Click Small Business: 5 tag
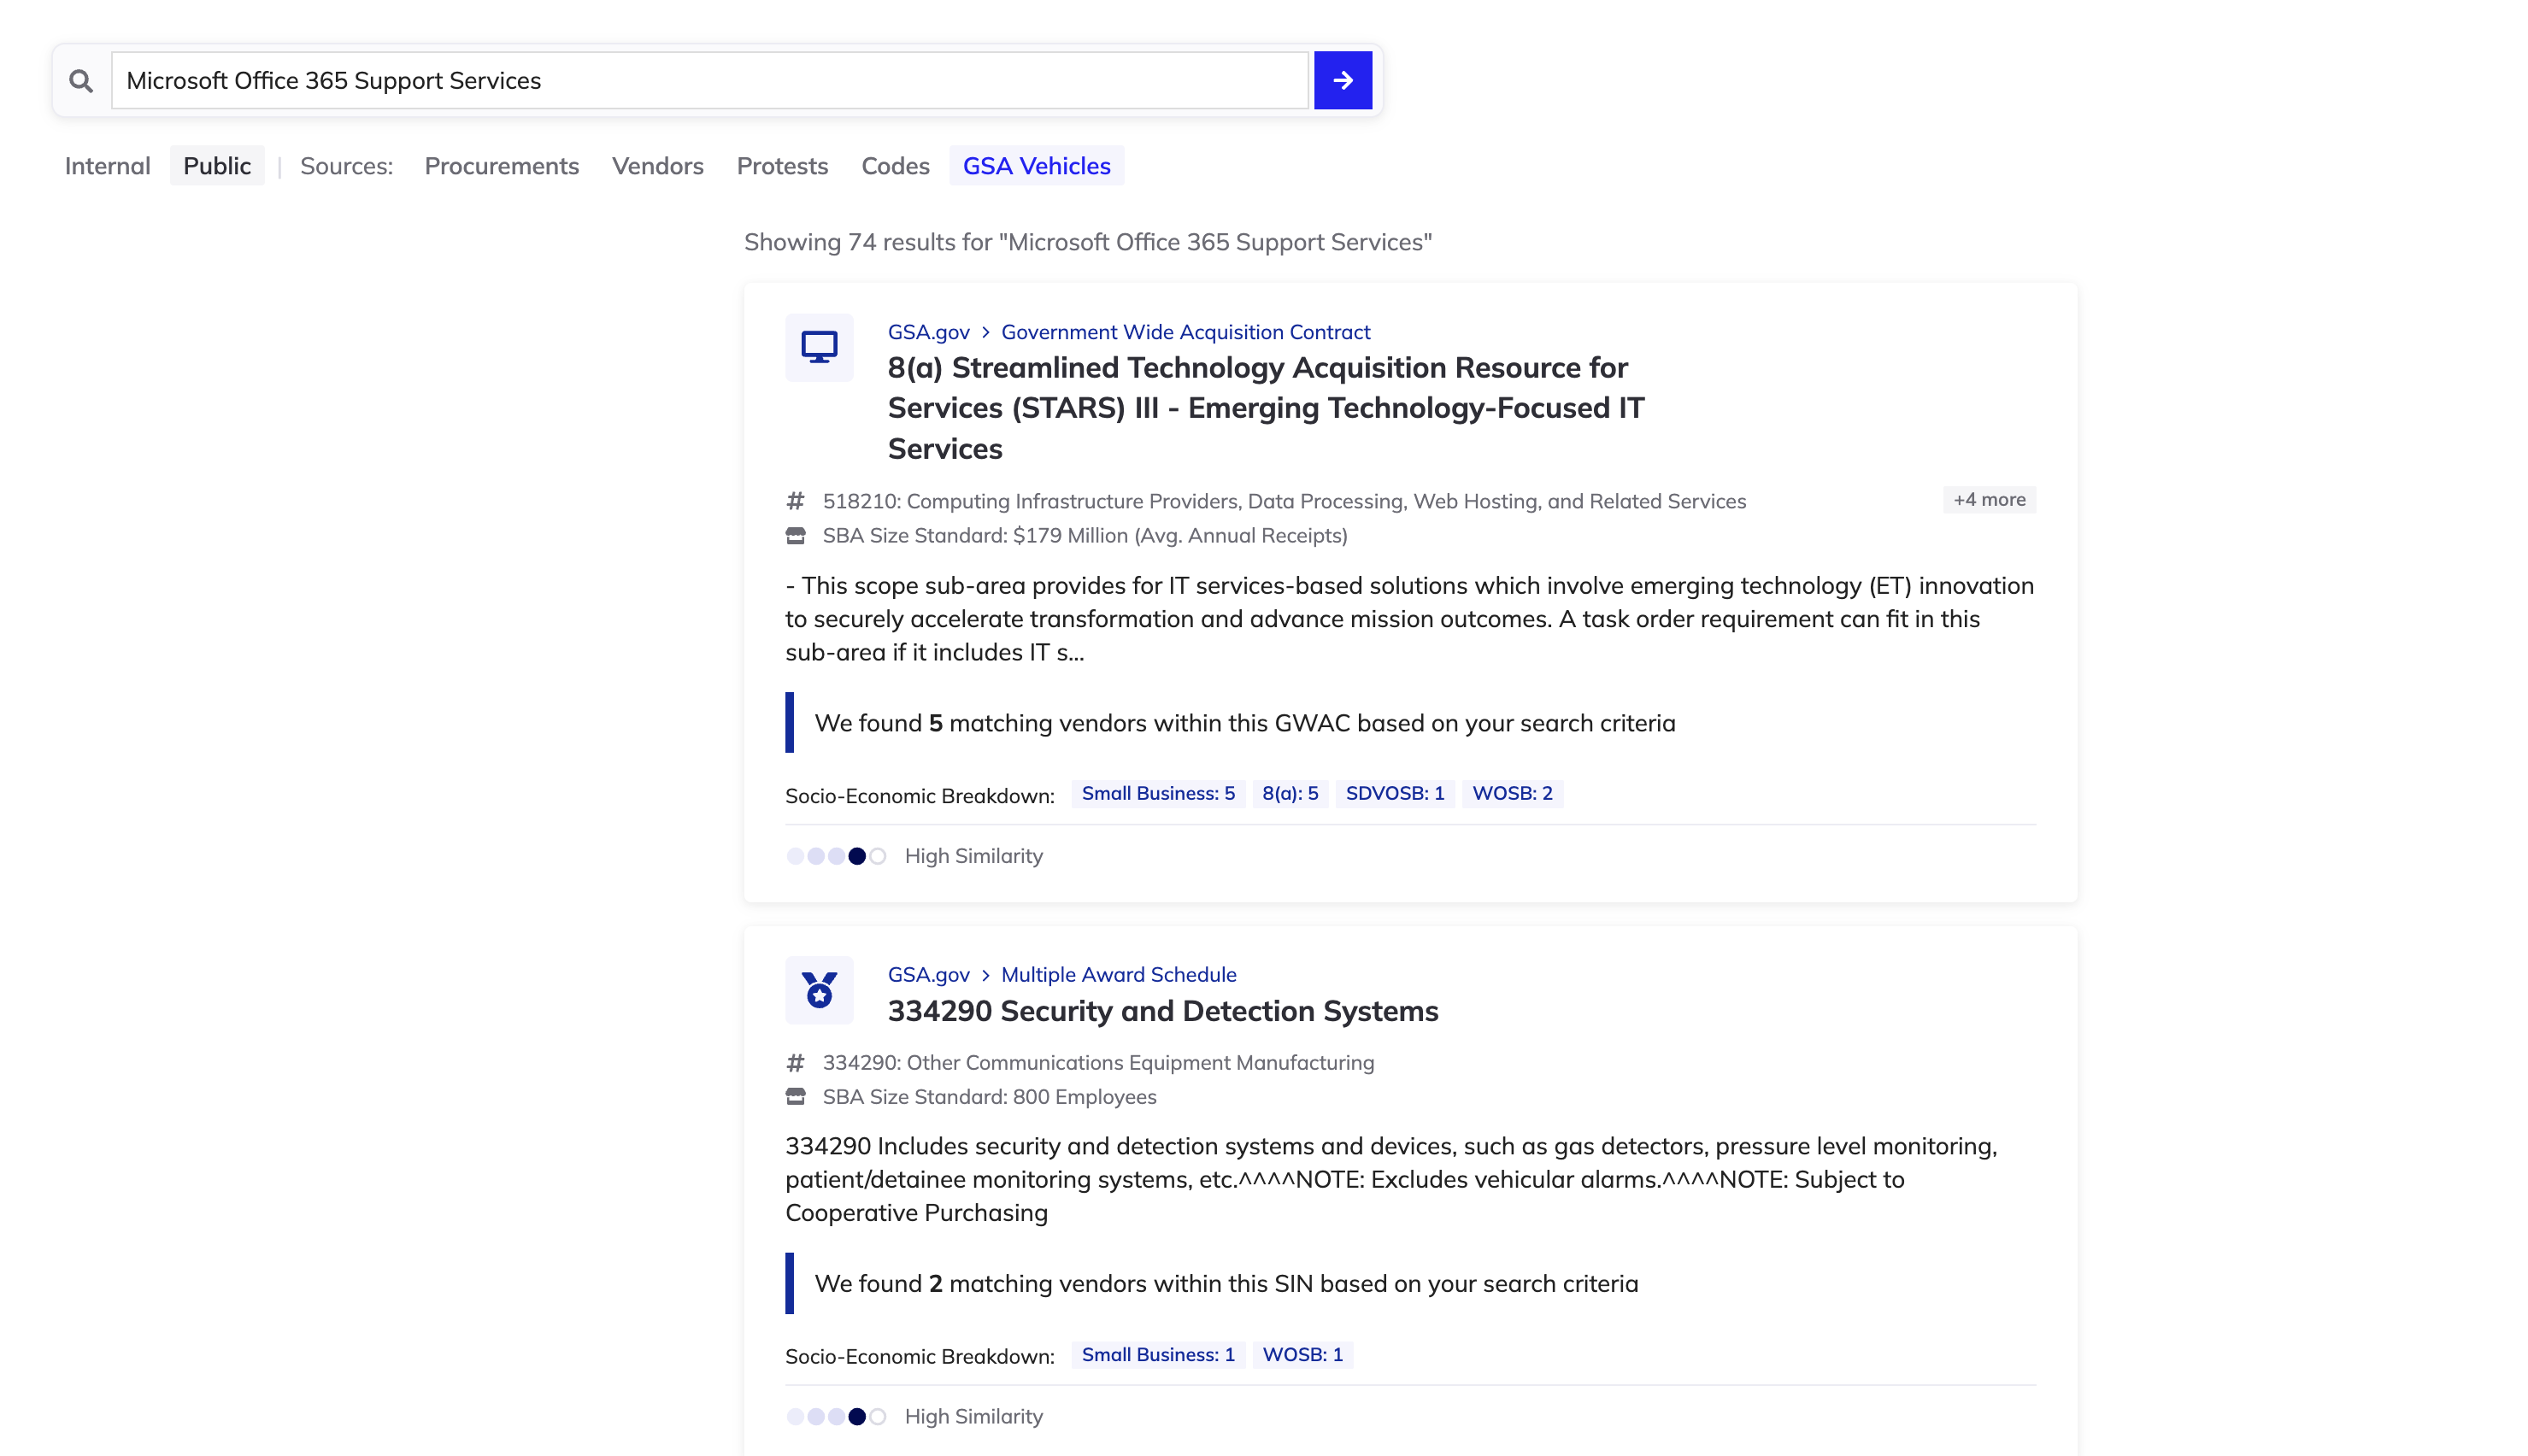Viewport: 2528px width, 1456px height. [1158, 793]
